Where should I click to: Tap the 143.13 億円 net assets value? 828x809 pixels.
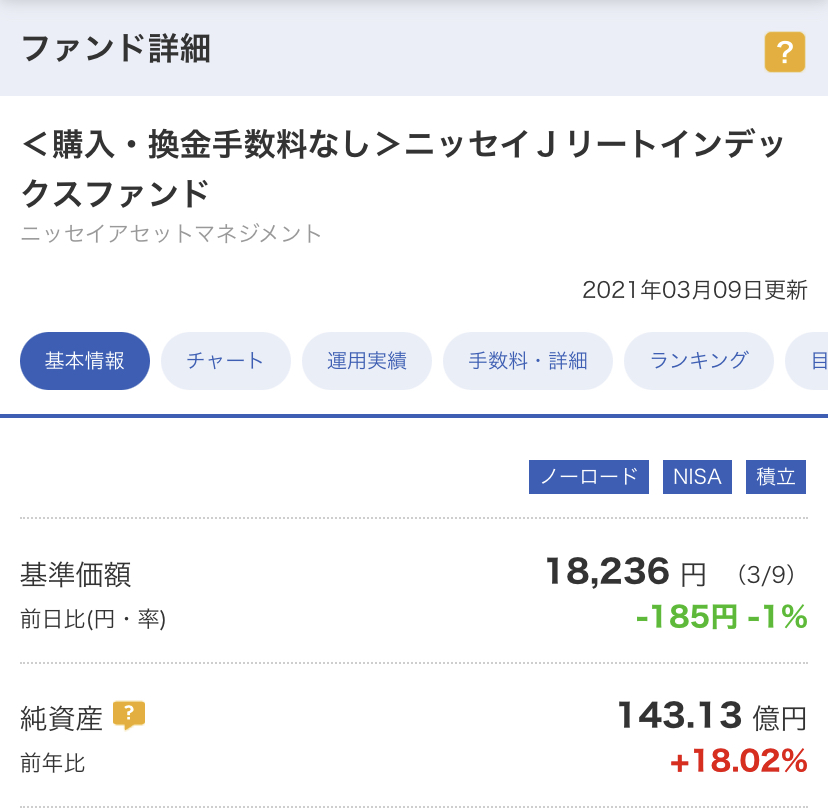pyautogui.click(x=712, y=716)
